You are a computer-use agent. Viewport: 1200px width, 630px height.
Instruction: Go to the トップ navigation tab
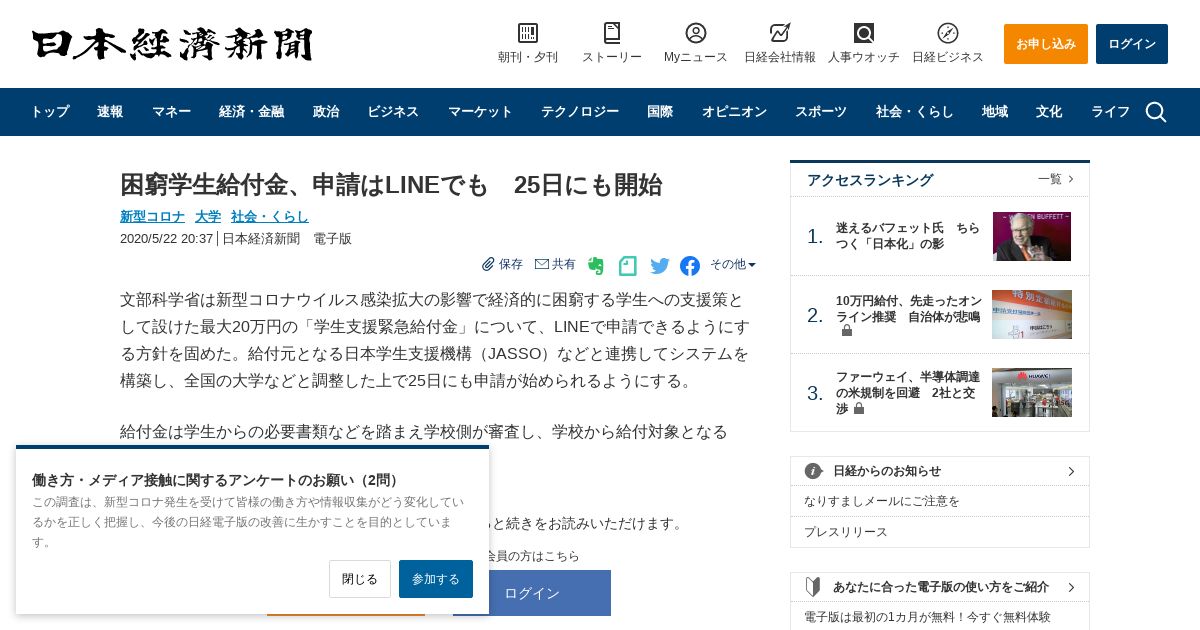[x=50, y=112]
